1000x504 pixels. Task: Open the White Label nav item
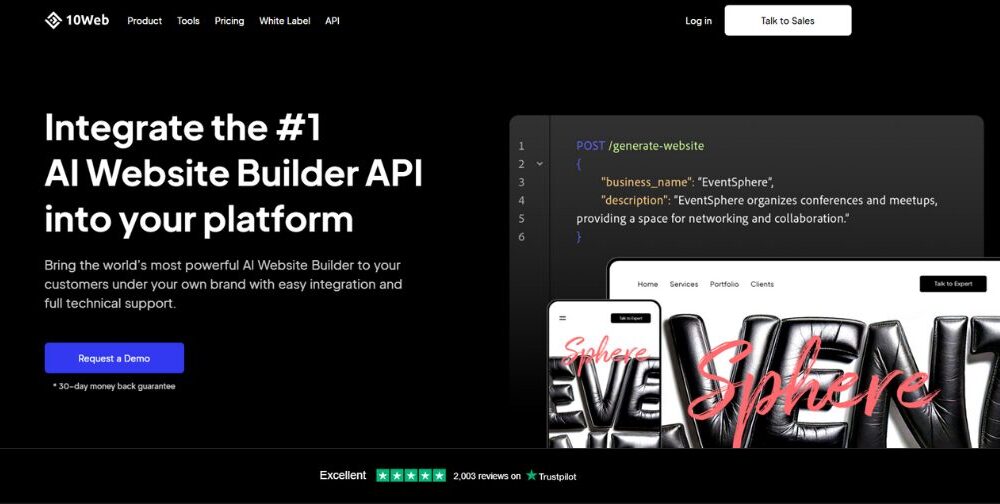tap(284, 21)
